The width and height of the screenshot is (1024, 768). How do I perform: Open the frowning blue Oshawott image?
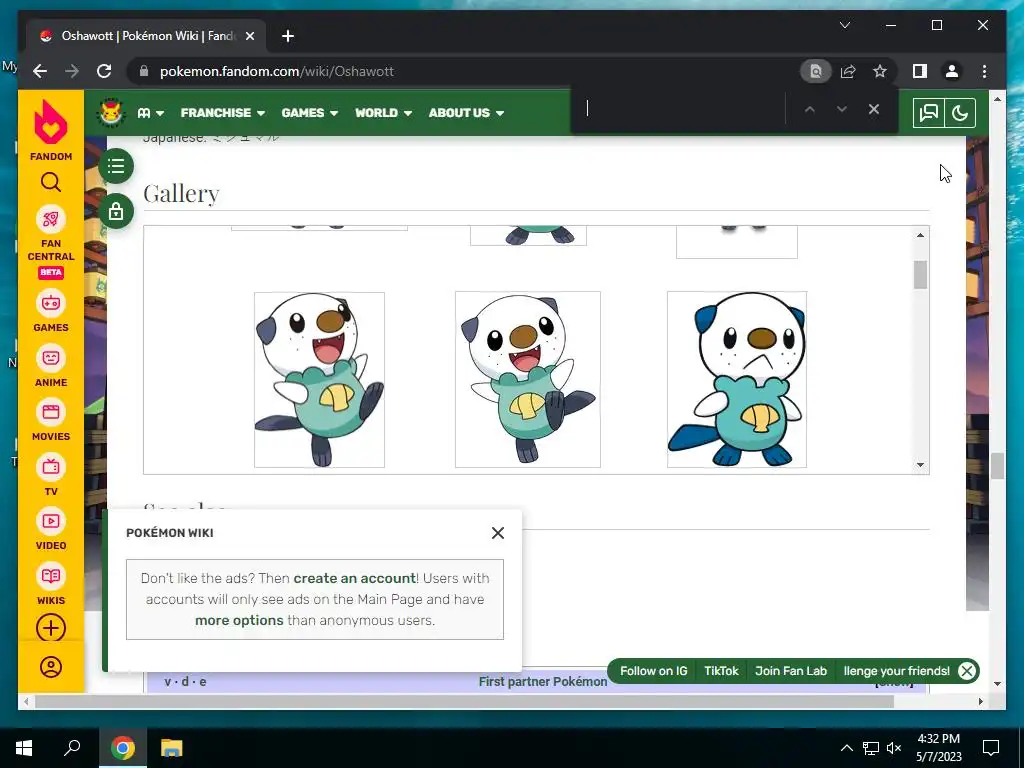point(737,379)
